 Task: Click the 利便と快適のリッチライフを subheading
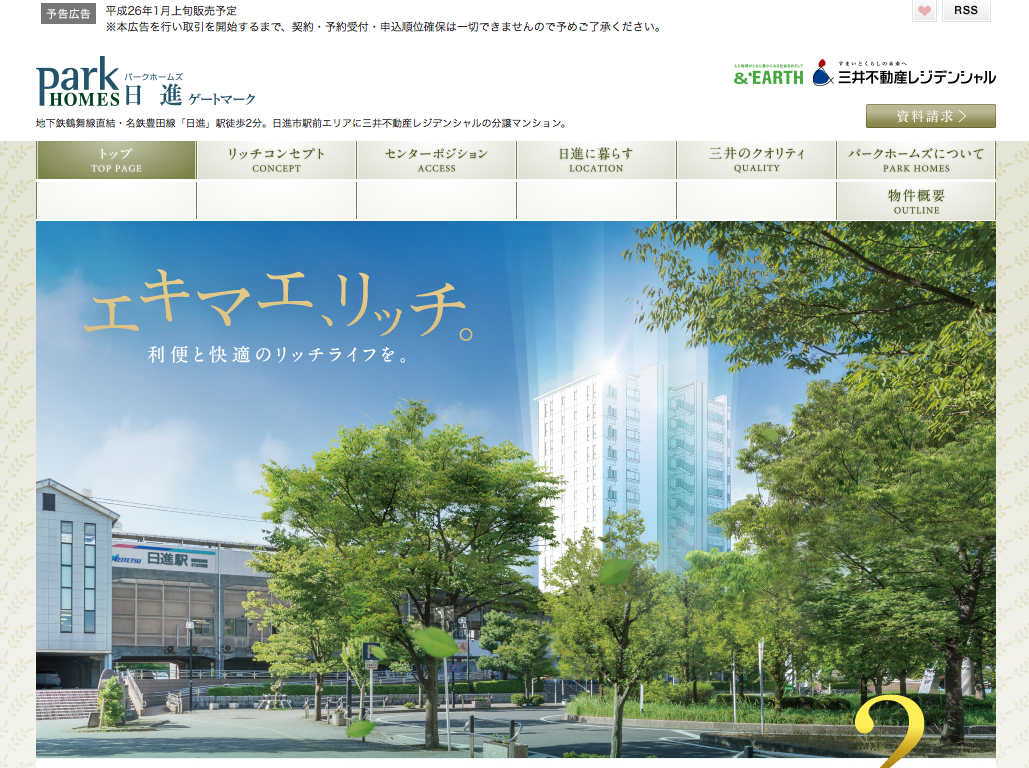pyautogui.click(x=278, y=355)
